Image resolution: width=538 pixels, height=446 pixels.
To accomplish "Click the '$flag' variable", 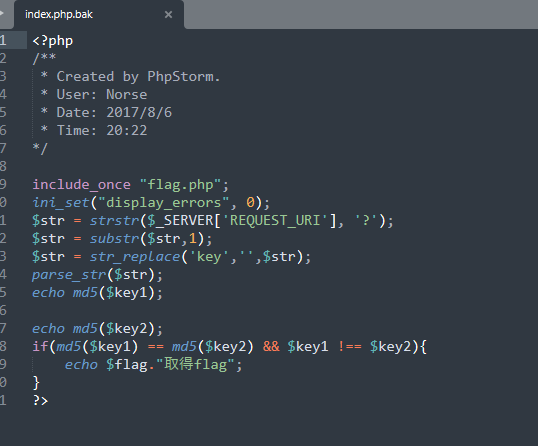I will coord(127,364).
